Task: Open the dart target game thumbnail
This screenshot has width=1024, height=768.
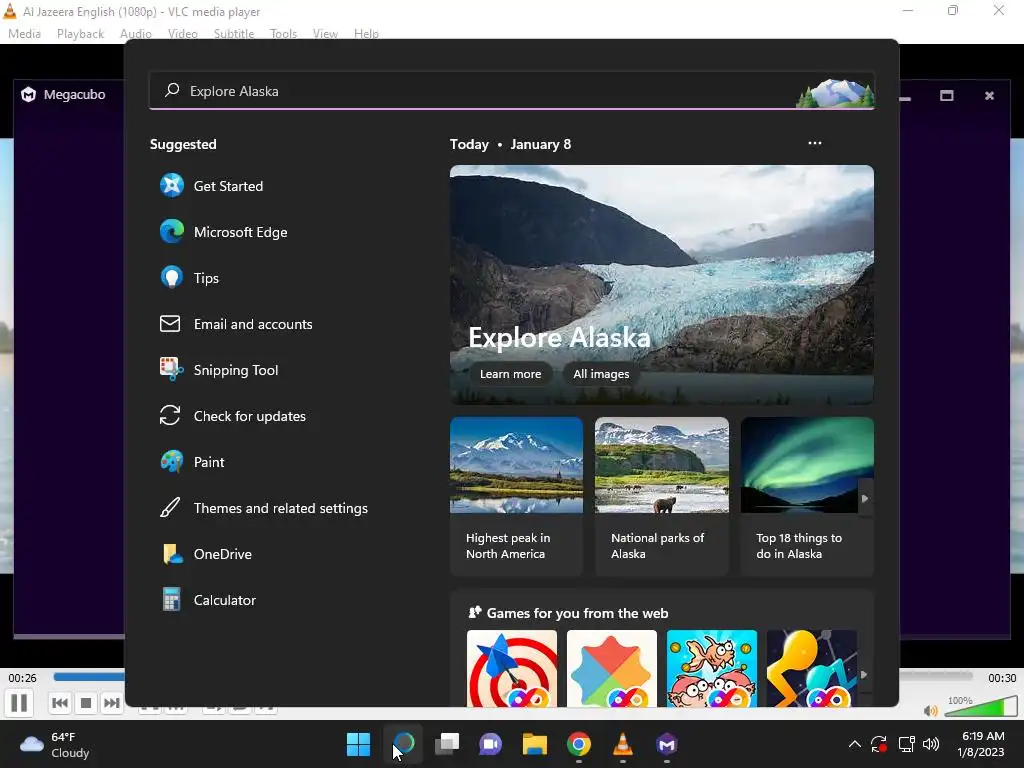Action: 512,668
